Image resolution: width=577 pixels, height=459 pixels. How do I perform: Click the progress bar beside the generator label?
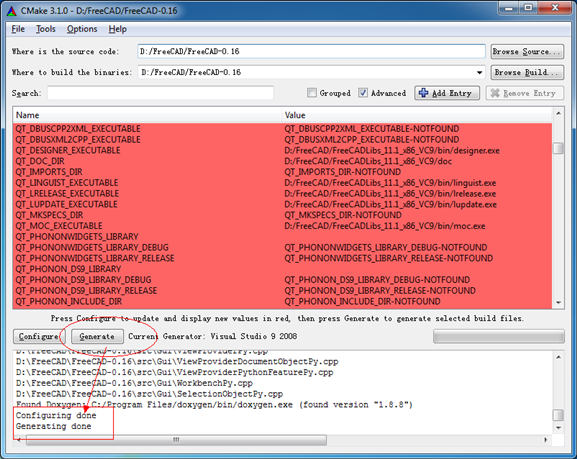[499, 336]
